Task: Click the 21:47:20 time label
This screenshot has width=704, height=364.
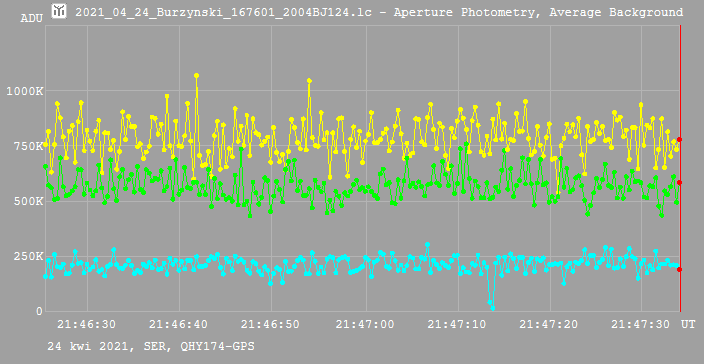Action: pyautogui.click(x=550, y=324)
